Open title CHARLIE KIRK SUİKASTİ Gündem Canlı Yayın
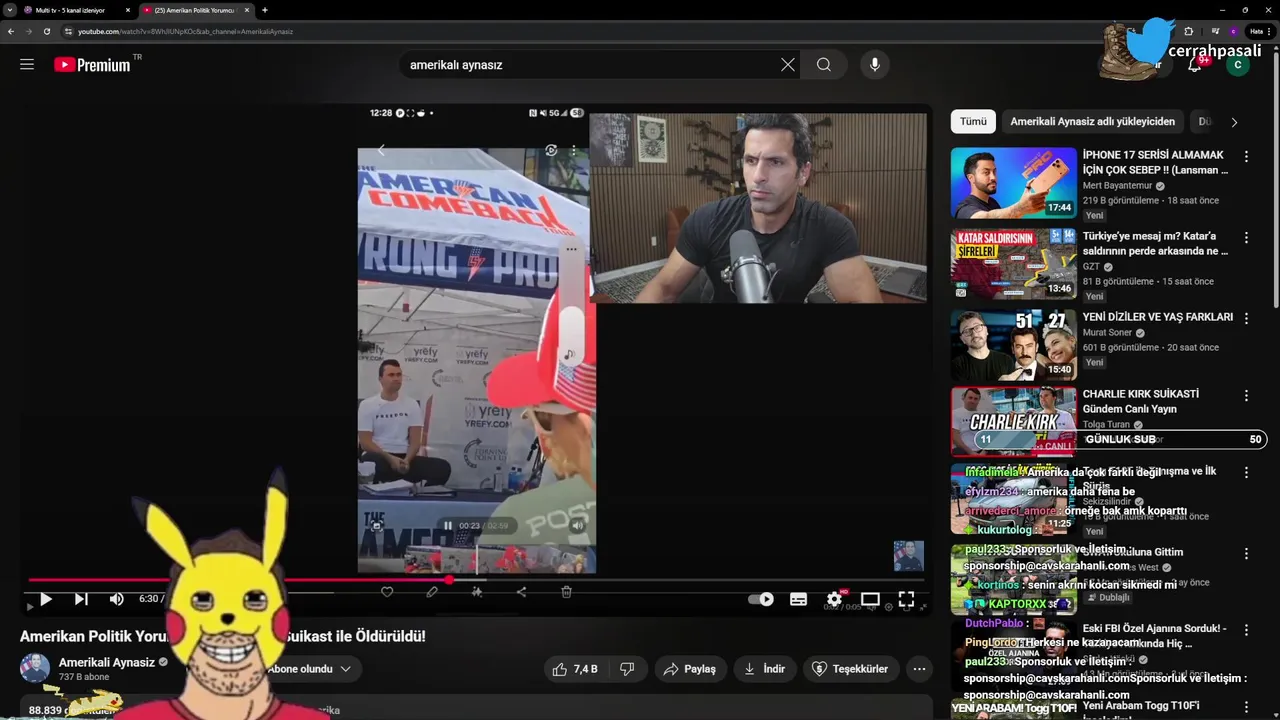The width and height of the screenshot is (1280, 720). coord(1141,401)
